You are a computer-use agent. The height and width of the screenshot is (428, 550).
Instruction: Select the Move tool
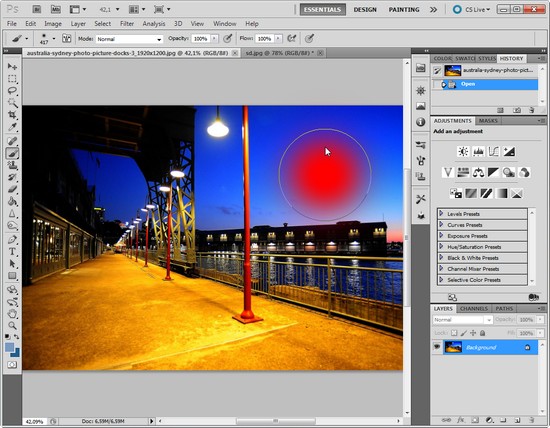(x=12, y=66)
